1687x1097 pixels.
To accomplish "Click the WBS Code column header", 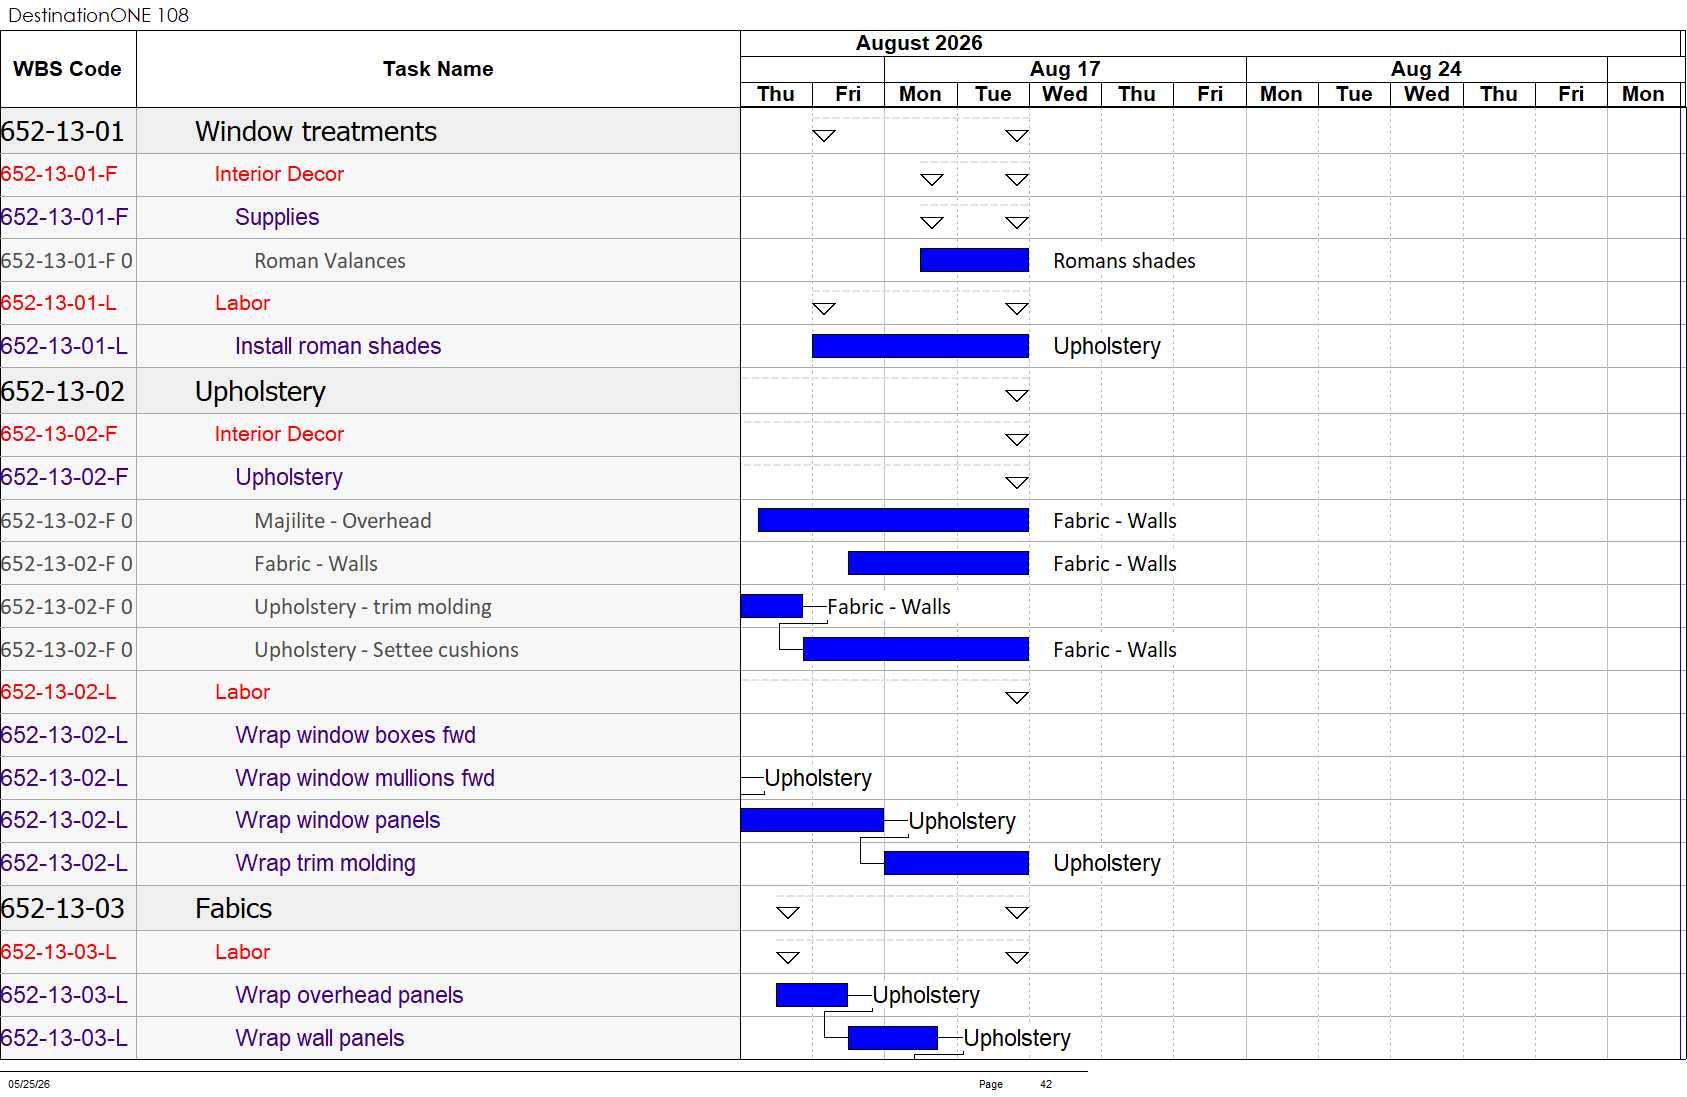I will [x=67, y=69].
